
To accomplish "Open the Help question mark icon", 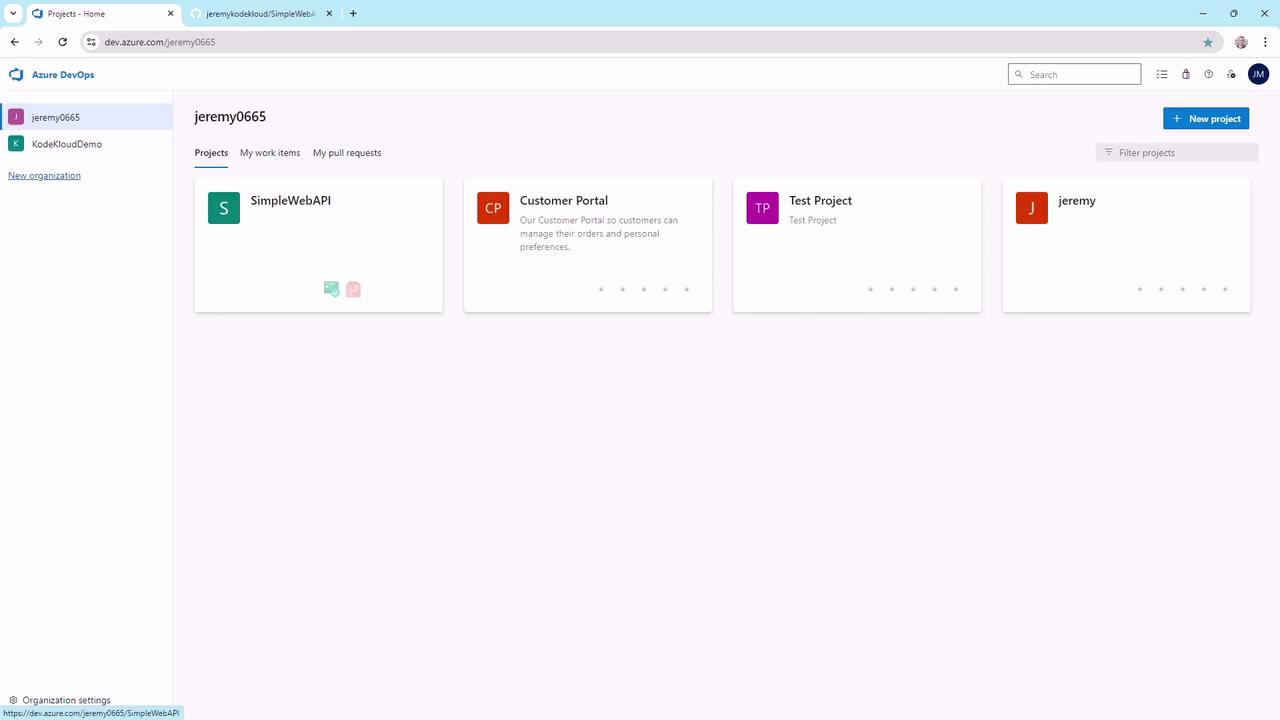I will (x=1208, y=74).
